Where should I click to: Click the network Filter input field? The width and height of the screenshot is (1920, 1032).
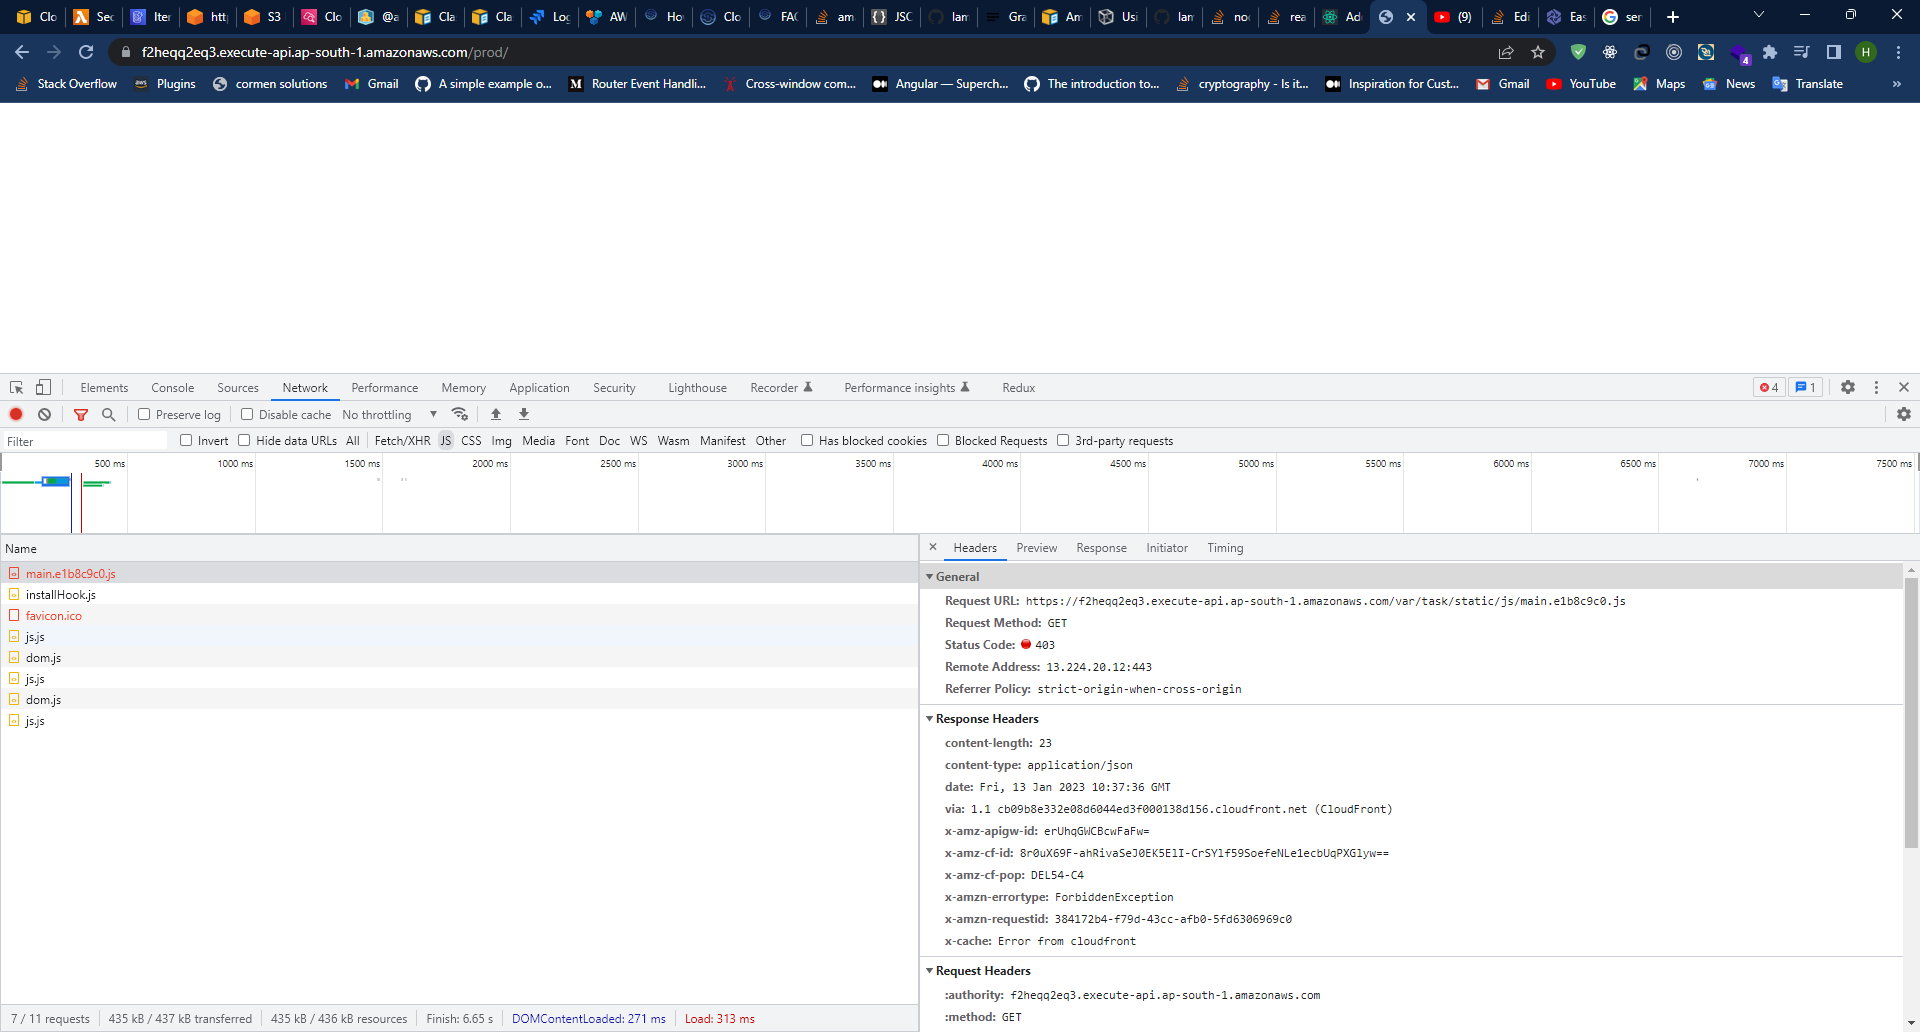(85, 441)
